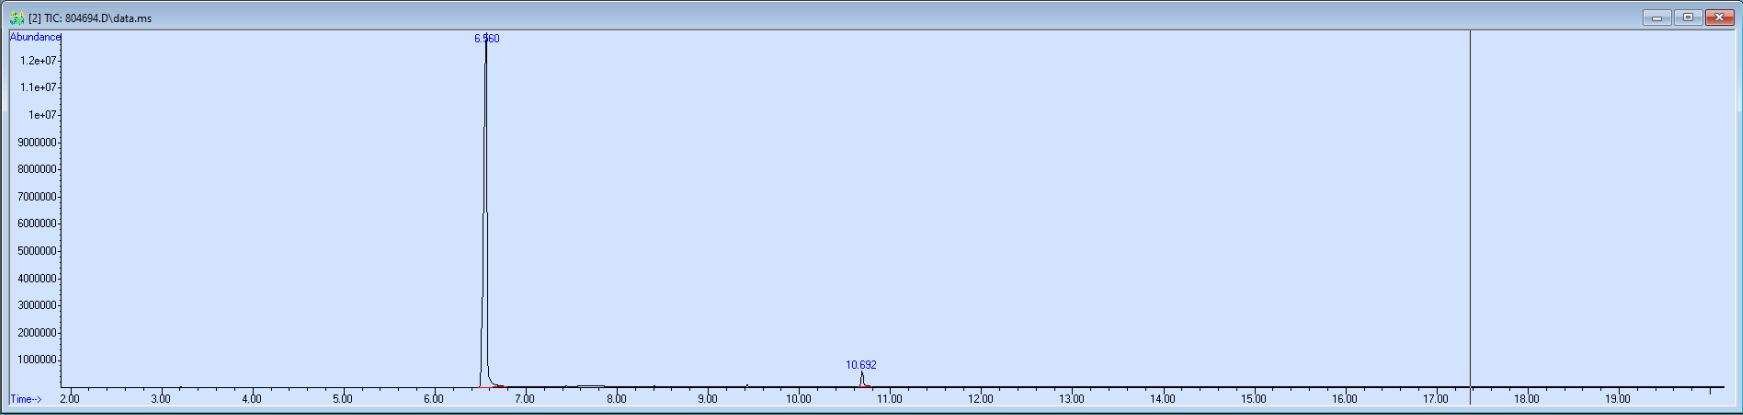The height and width of the screenshot is (415, 1743).
Task: Click the 1.1e+07 abundance tick label
Action: click(39, 88)
